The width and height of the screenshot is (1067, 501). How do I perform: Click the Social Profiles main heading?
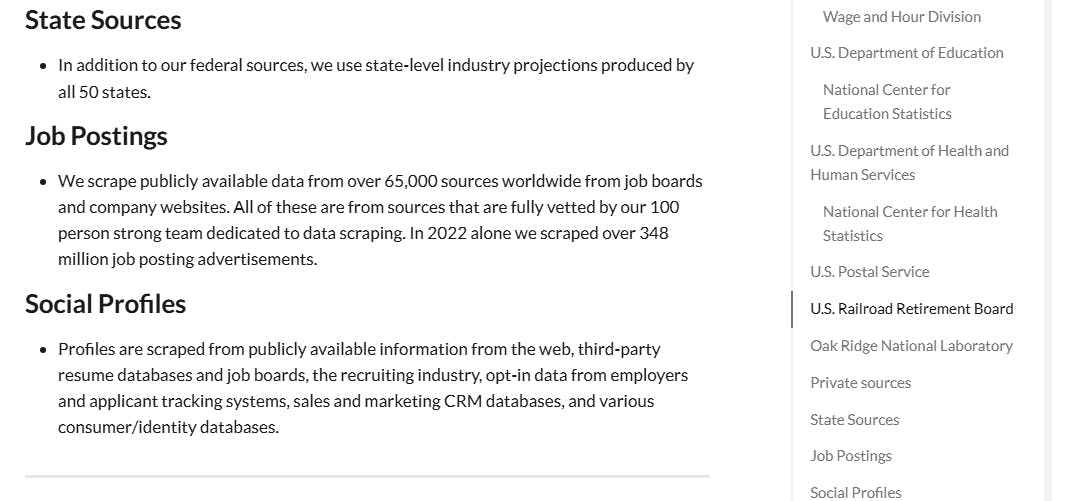pyautogui.click(x=105, y=304)
